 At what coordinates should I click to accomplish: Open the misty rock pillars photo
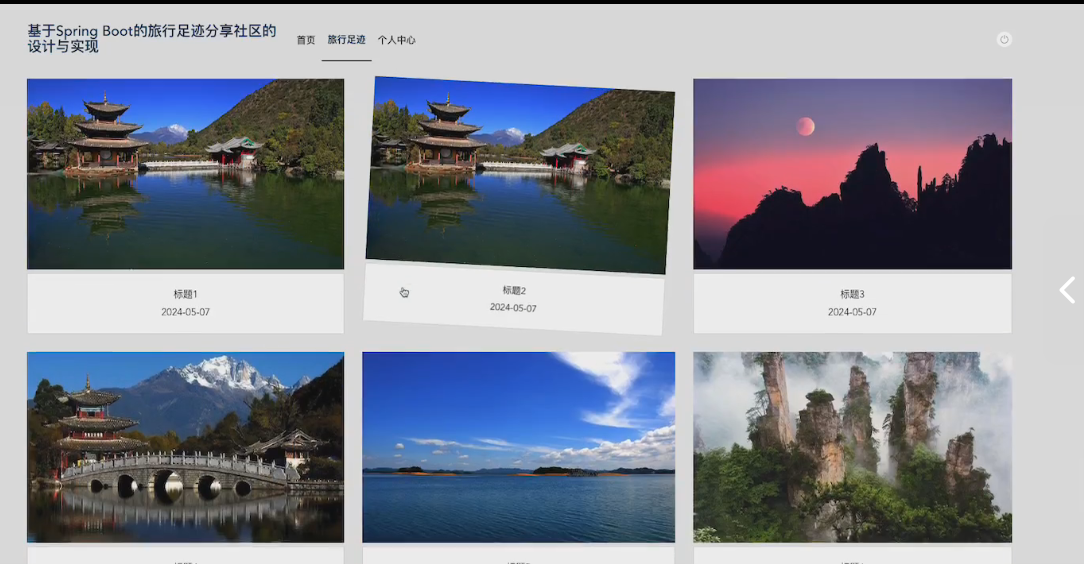(x=852, y=447)
